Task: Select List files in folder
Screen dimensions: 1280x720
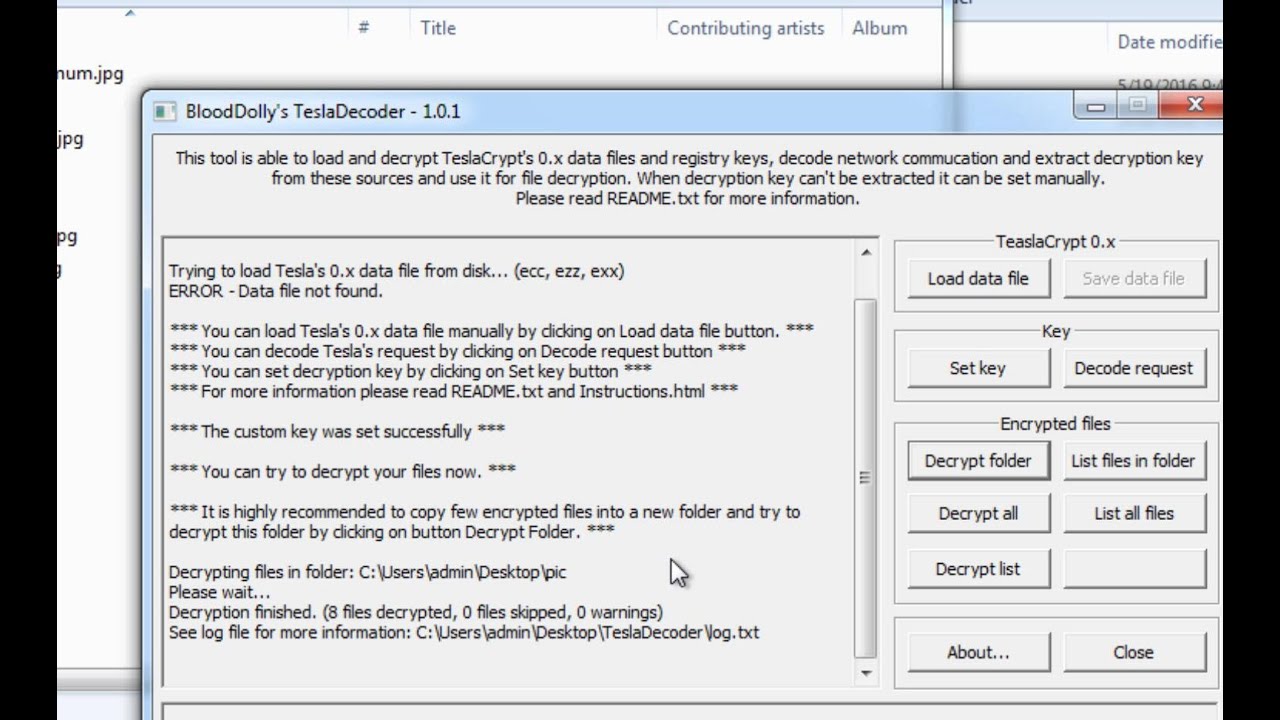Action: (1133, 461)
